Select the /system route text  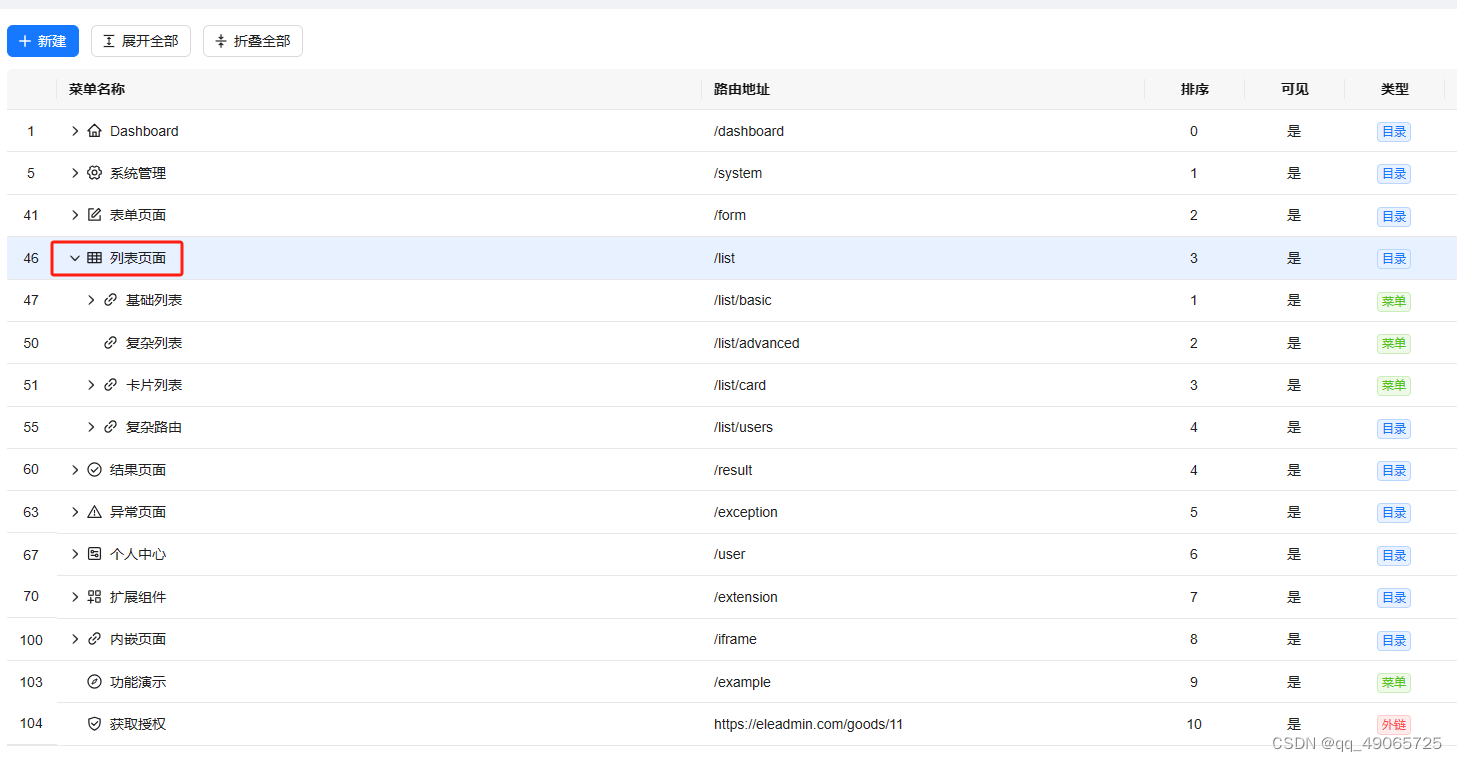[x=738, y=173]
